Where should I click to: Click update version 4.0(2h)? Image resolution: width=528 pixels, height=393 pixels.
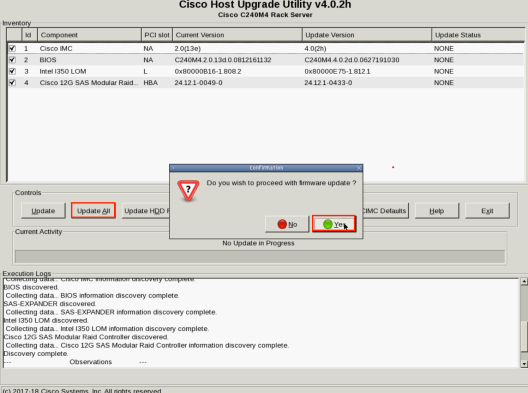tap(315, 48)
